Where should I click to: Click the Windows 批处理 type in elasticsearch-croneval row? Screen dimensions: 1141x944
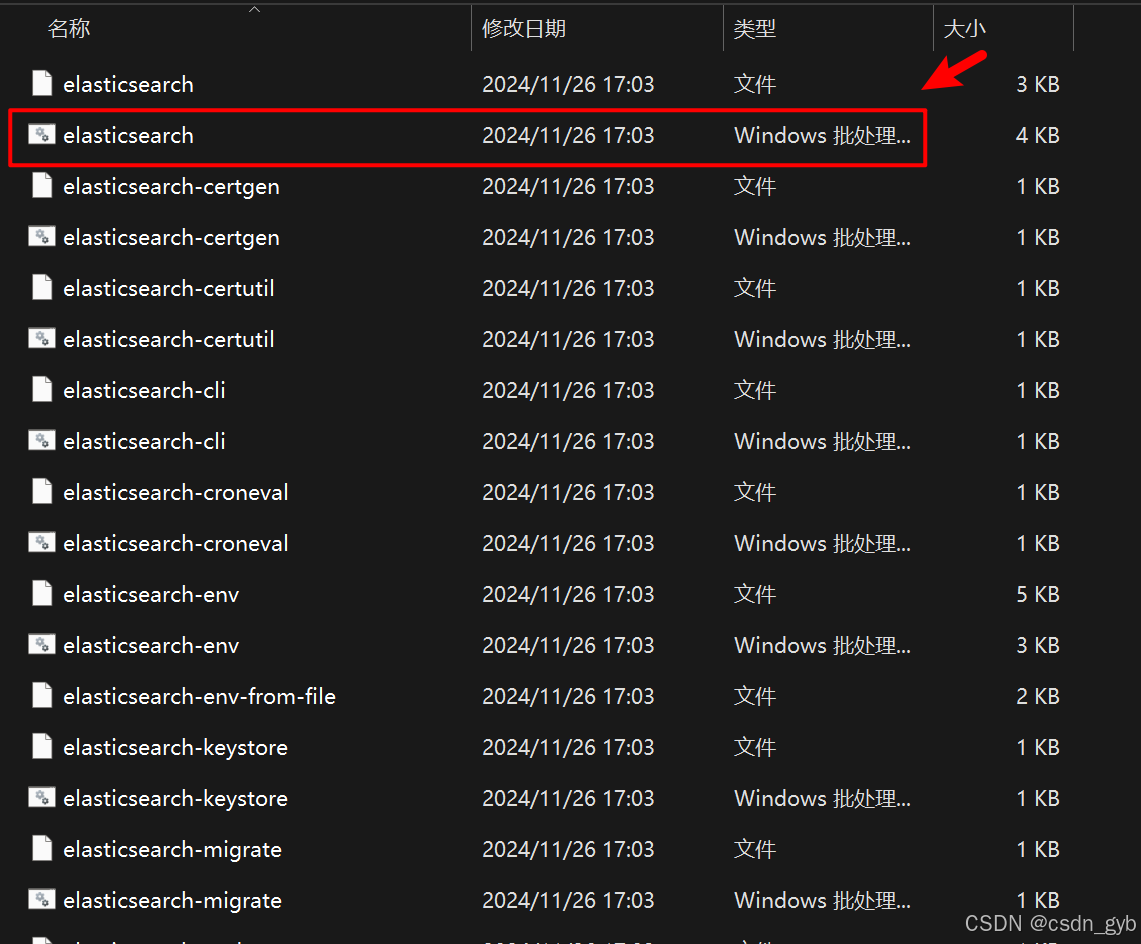[x=822, y=543]
